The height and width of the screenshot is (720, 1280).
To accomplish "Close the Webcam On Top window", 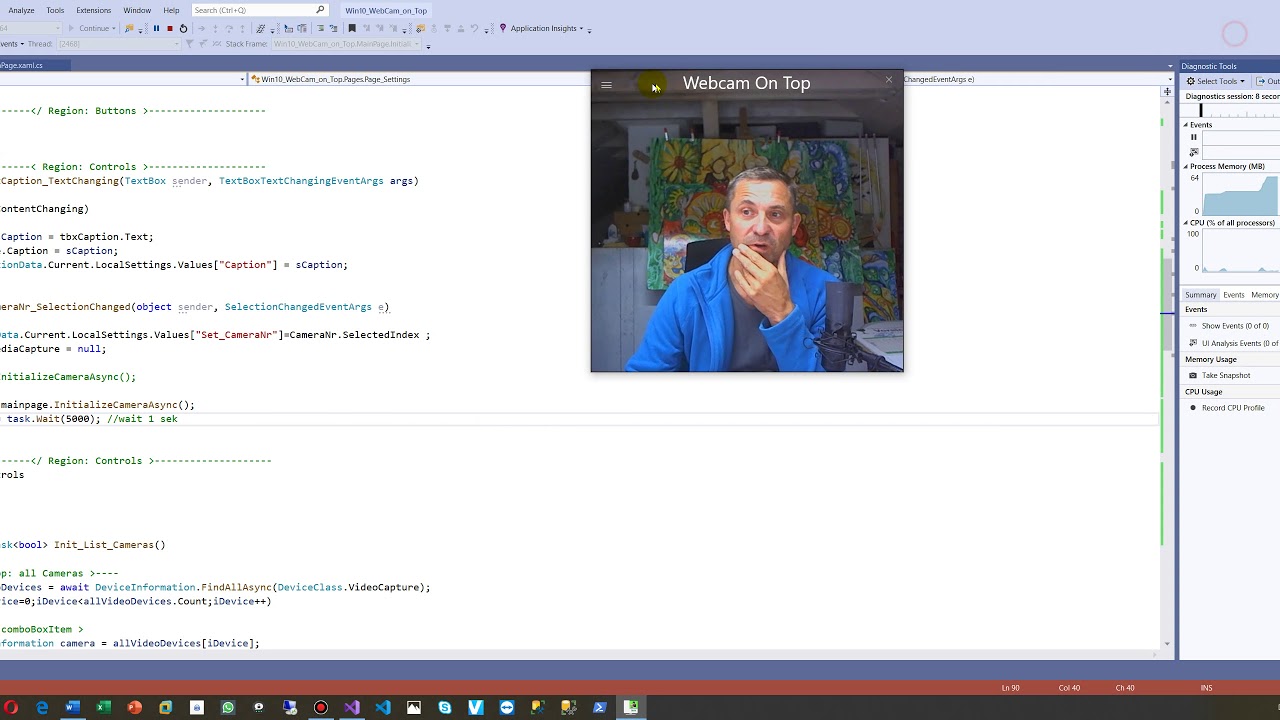I will coord(889,80).
